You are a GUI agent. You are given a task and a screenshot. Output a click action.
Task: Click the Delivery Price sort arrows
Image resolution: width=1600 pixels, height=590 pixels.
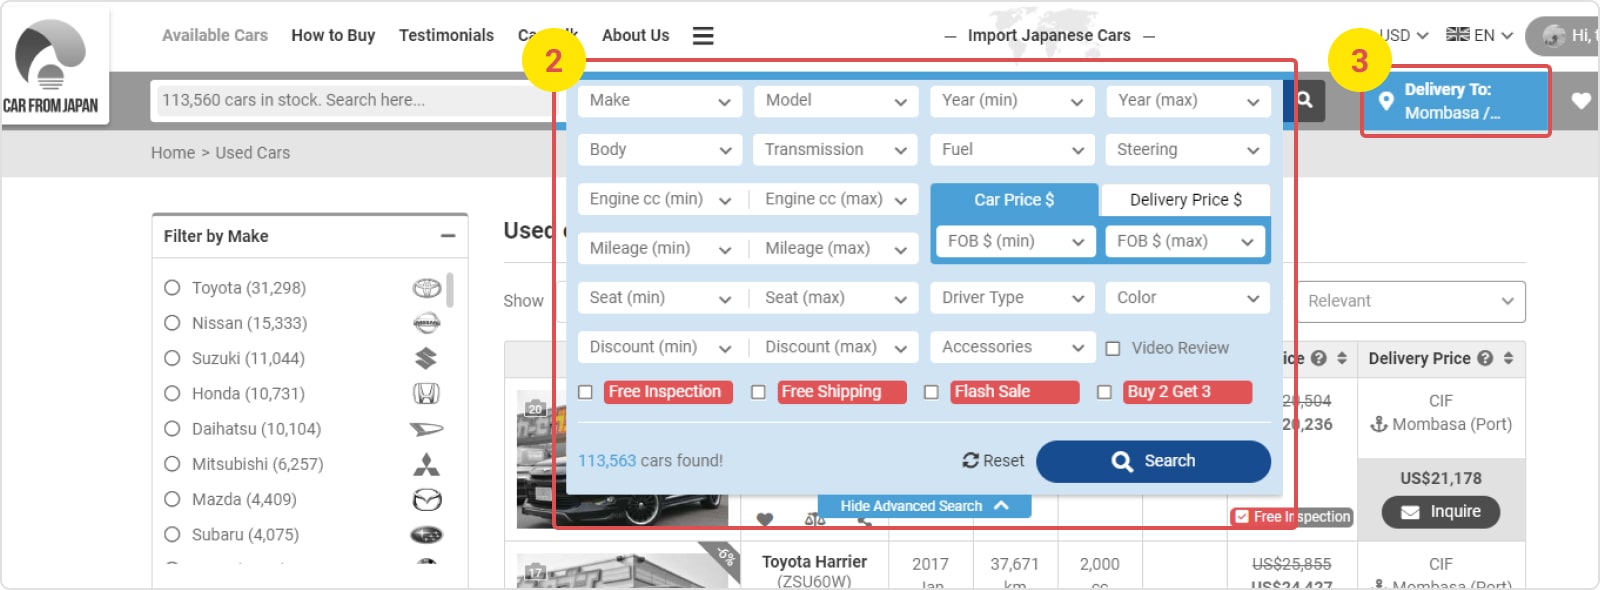1508,358
